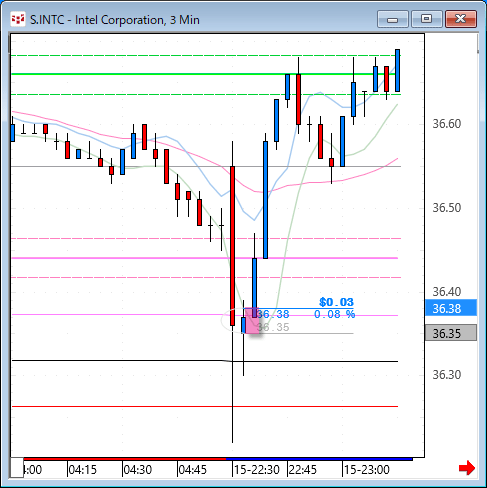Click the 36.38 blue price label

451,308
